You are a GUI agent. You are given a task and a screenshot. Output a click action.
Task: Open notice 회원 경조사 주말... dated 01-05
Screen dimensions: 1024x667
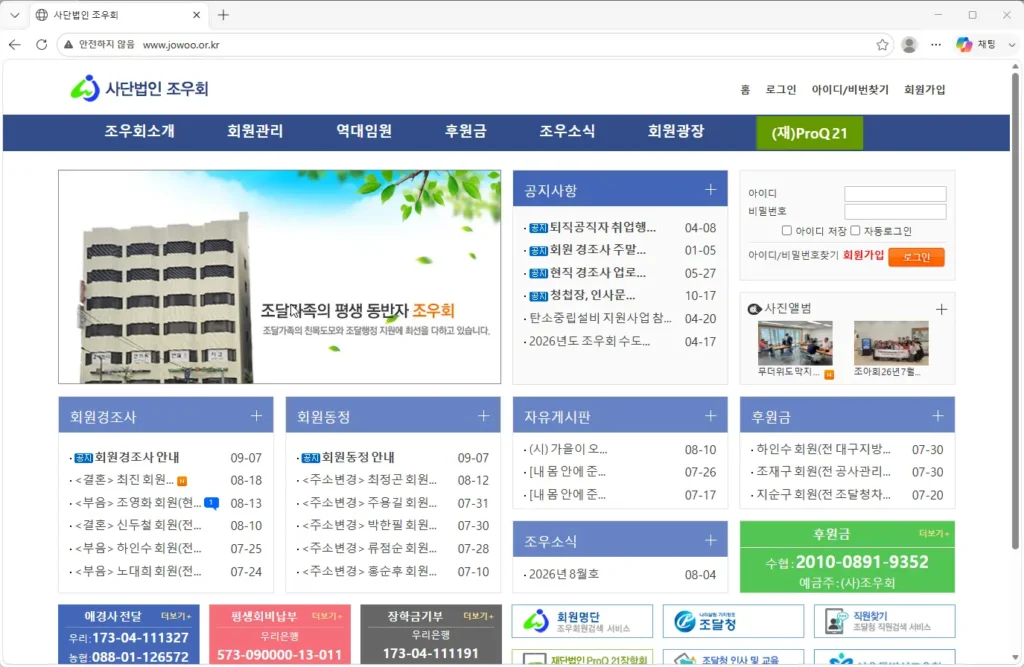pyautogui.click(x=597, y=250)
